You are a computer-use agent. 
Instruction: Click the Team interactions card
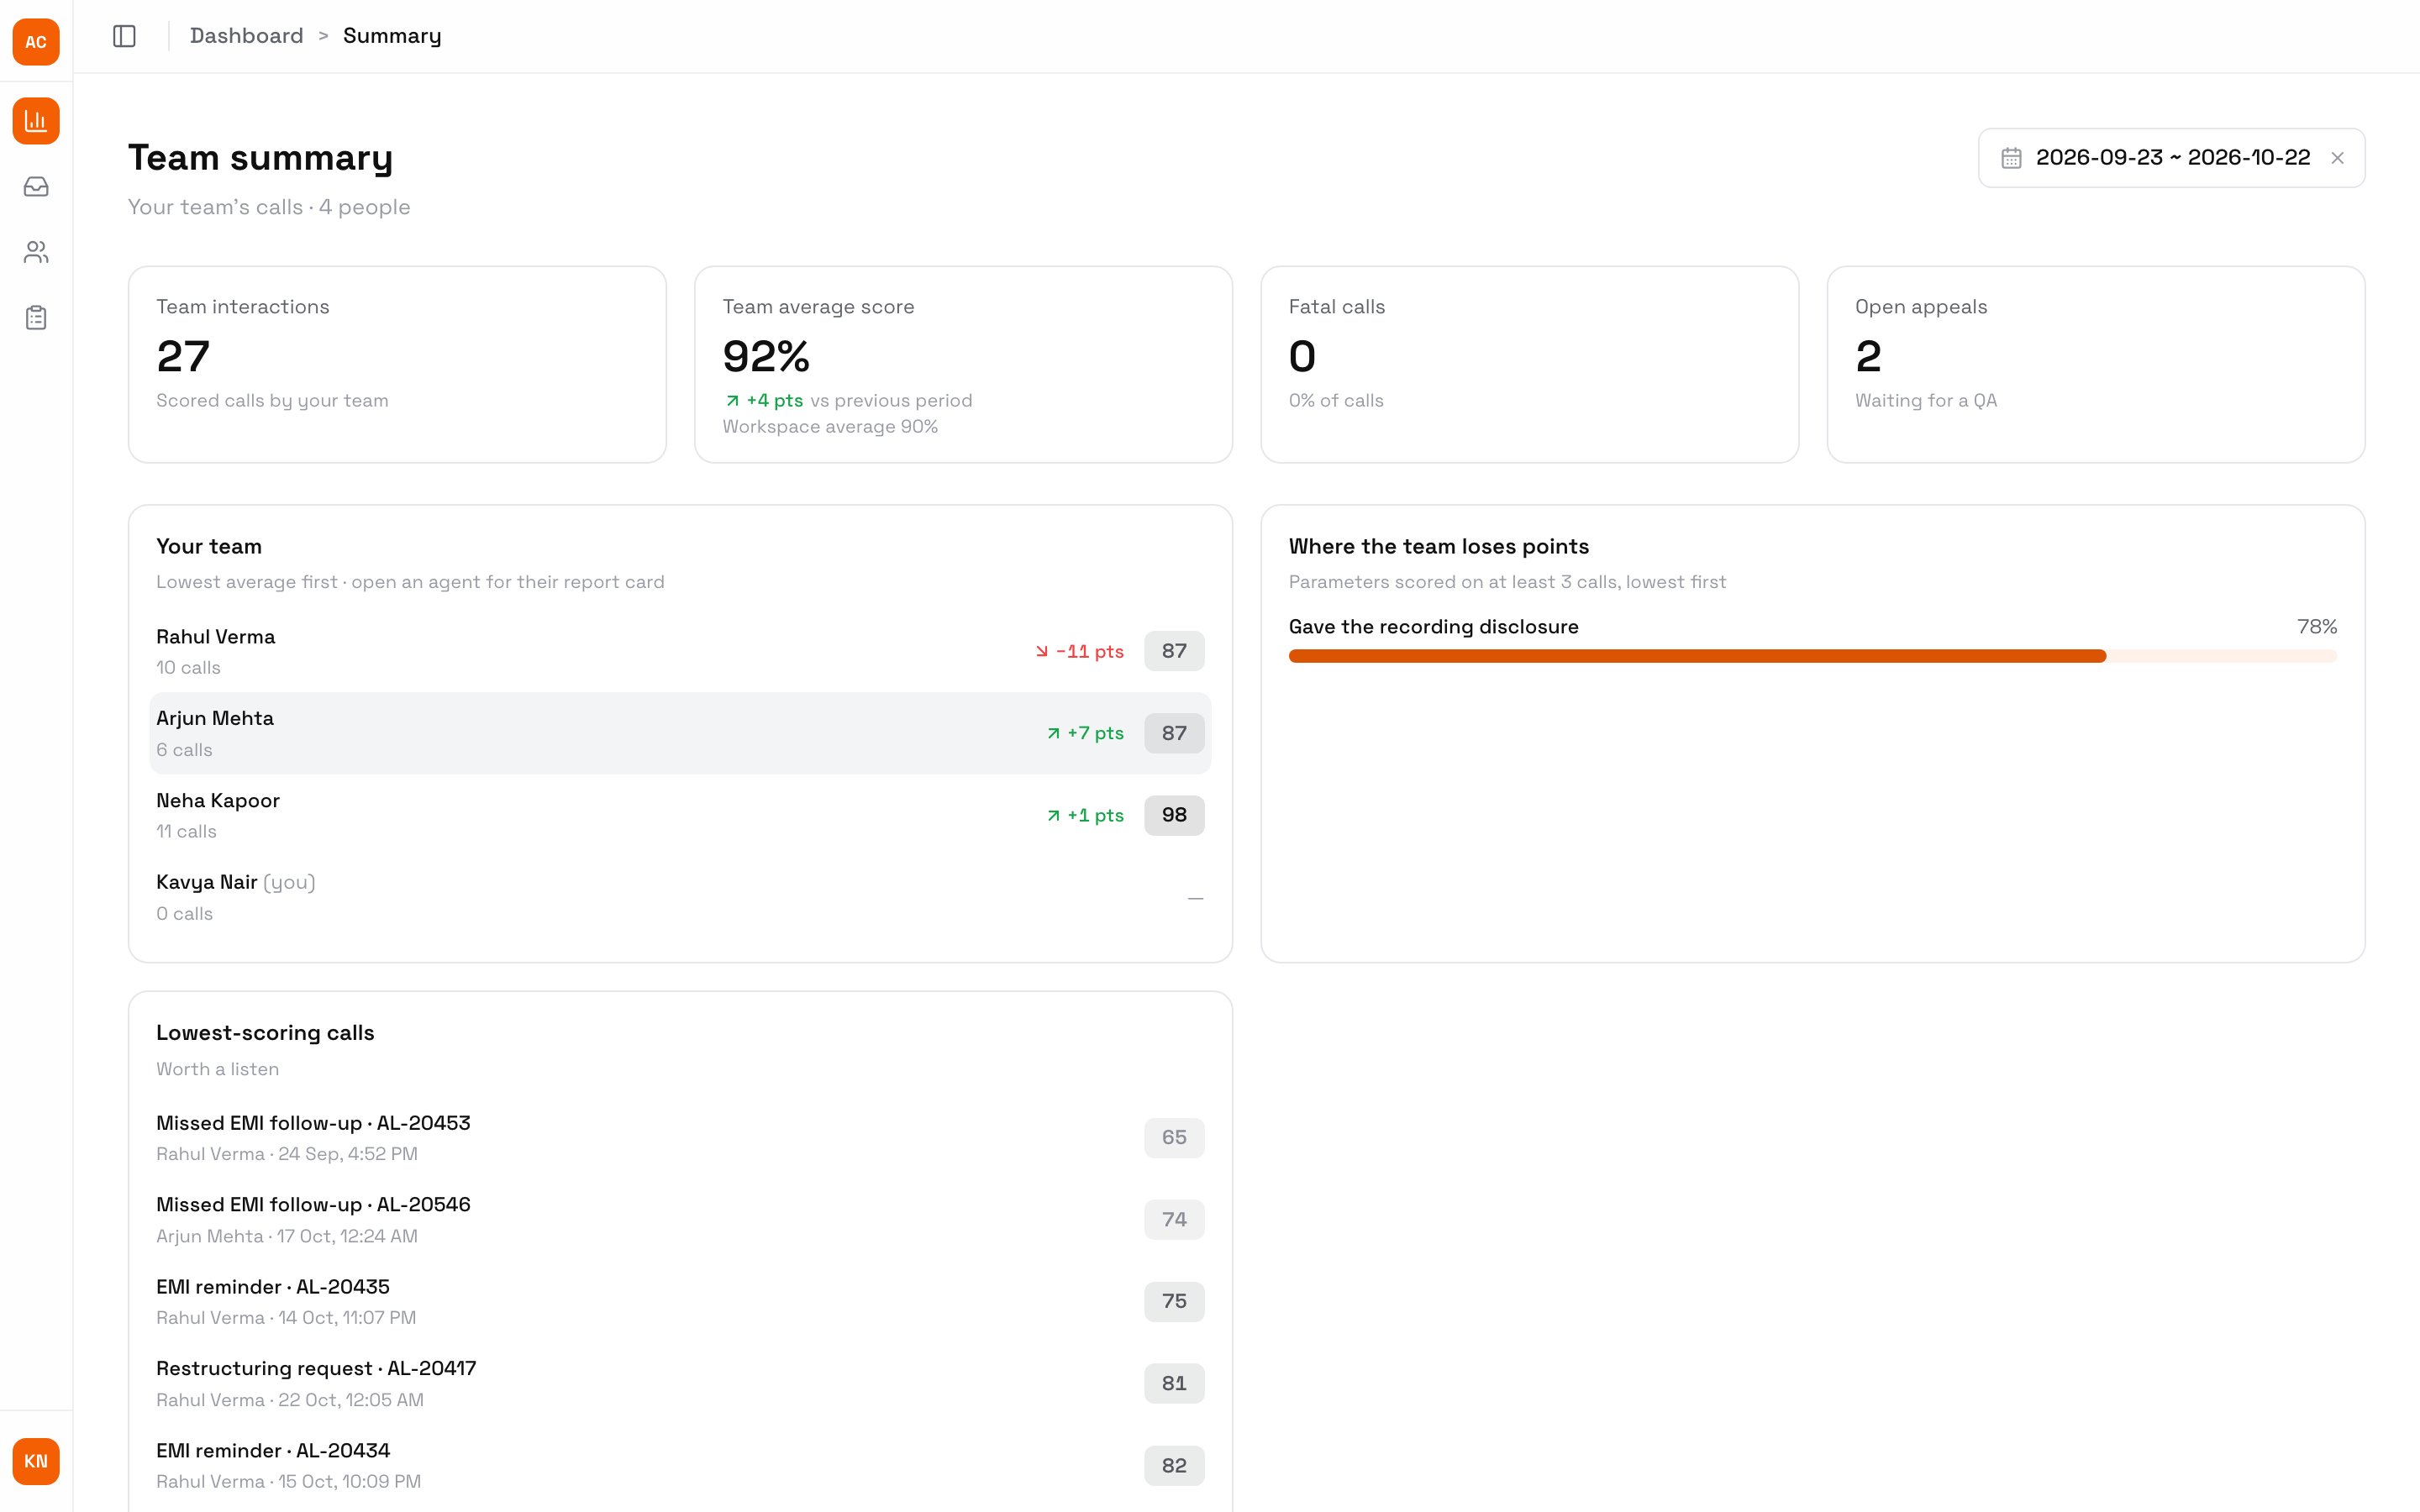(397, 364)
